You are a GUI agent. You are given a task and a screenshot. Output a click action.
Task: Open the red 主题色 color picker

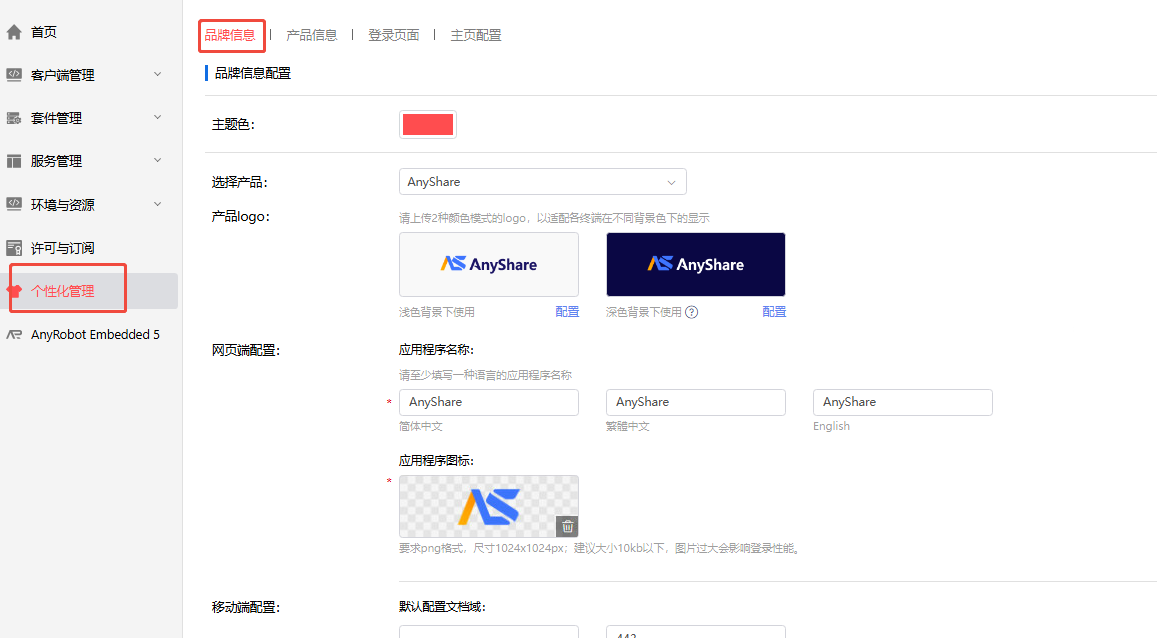click(427, 125)
